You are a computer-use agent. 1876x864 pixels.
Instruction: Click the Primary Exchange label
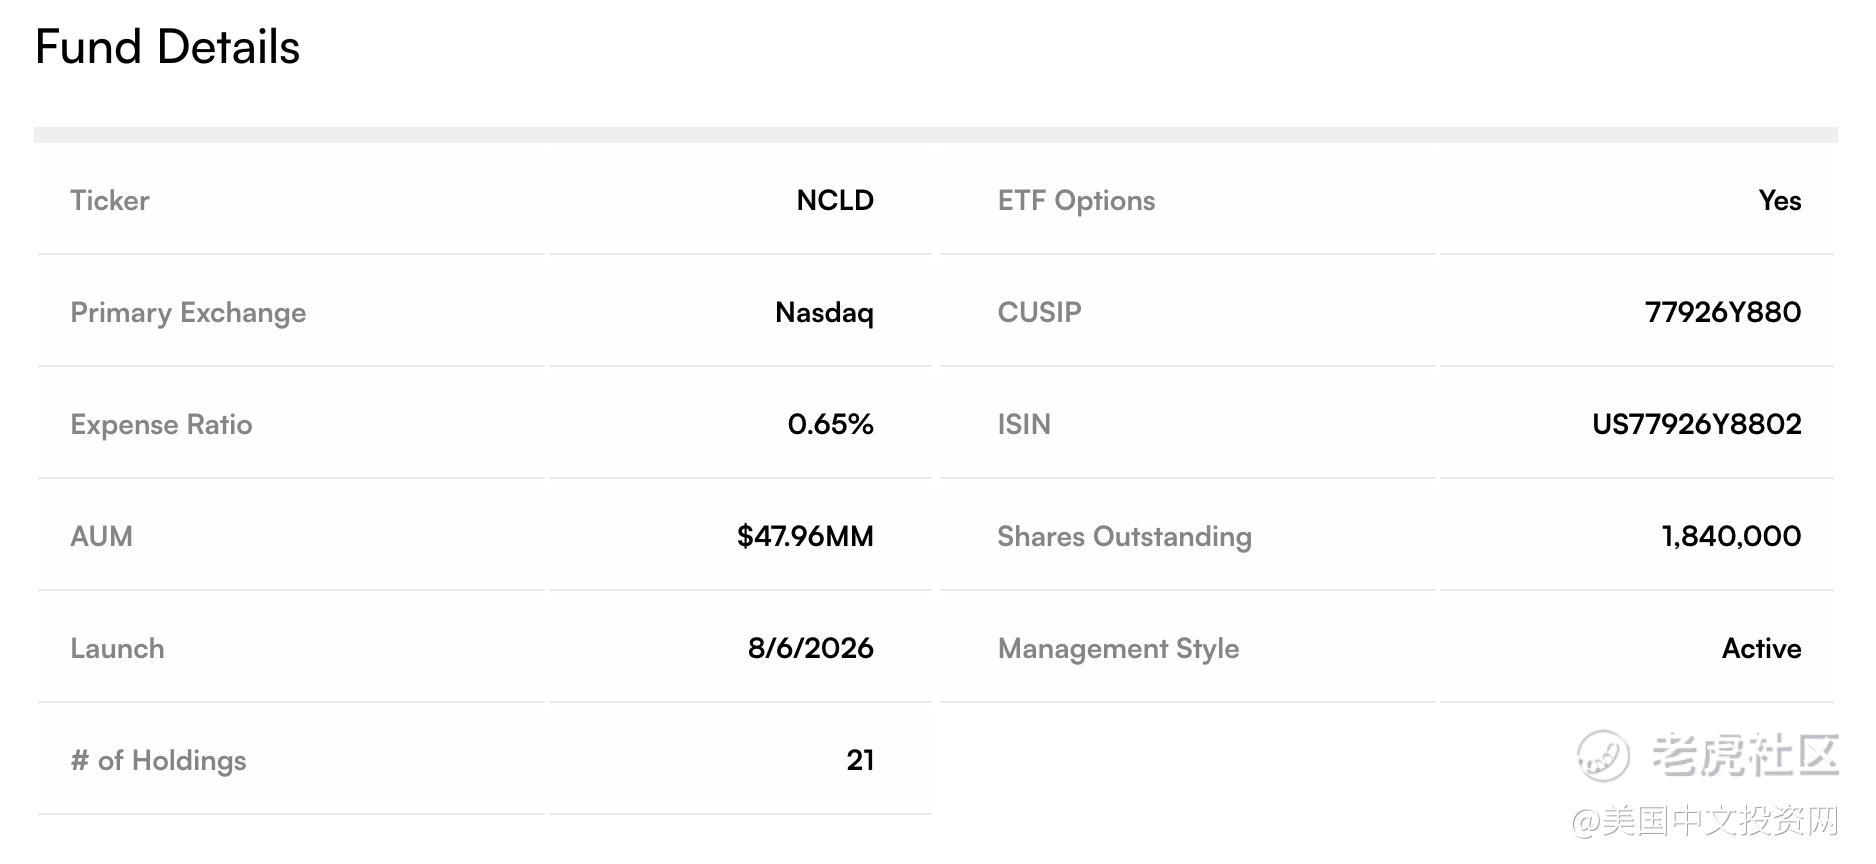point(188,313)
